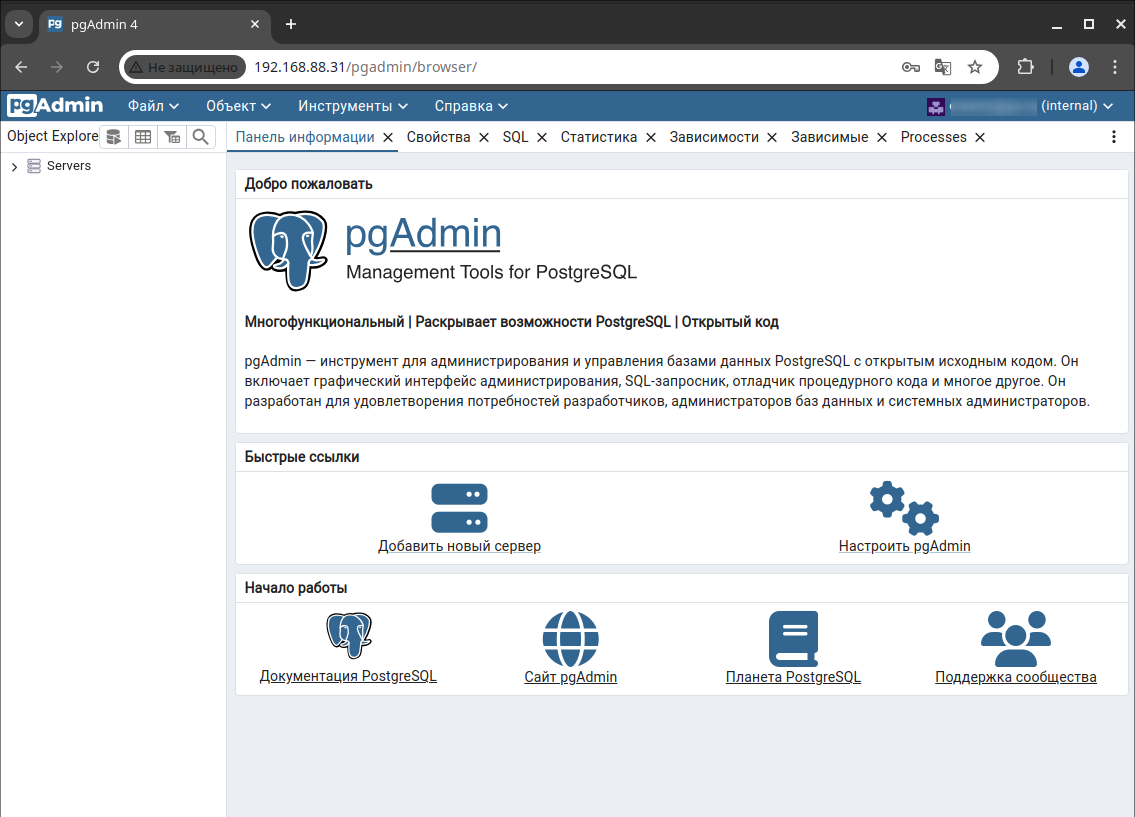Click the 'Начало работы' section heading

tap(296, 588)
